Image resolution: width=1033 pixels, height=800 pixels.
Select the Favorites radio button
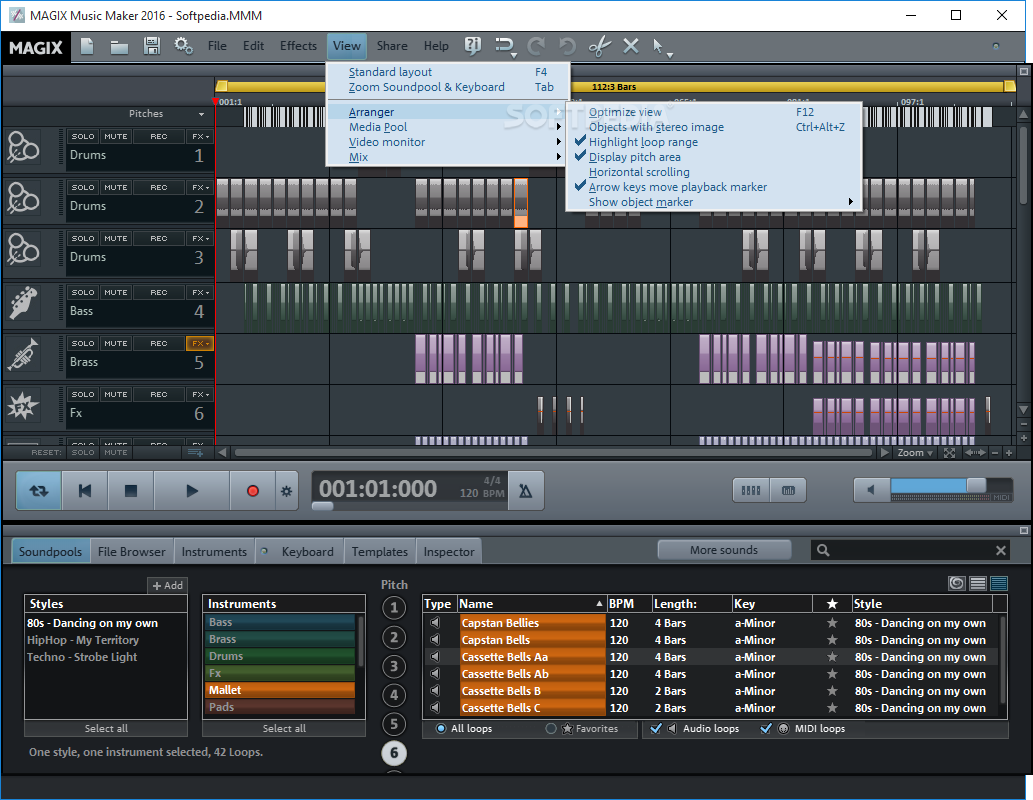[551, 729]
